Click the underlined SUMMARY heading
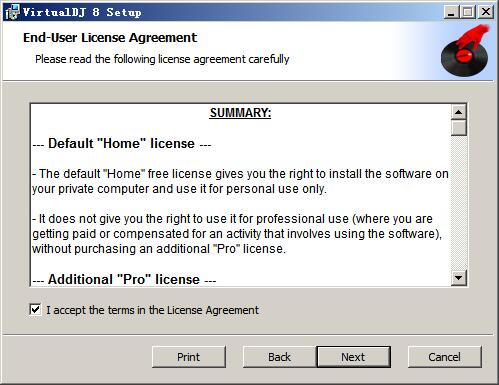Image resolution: width=499 pixels, height=385 pixels. (240, 113)
